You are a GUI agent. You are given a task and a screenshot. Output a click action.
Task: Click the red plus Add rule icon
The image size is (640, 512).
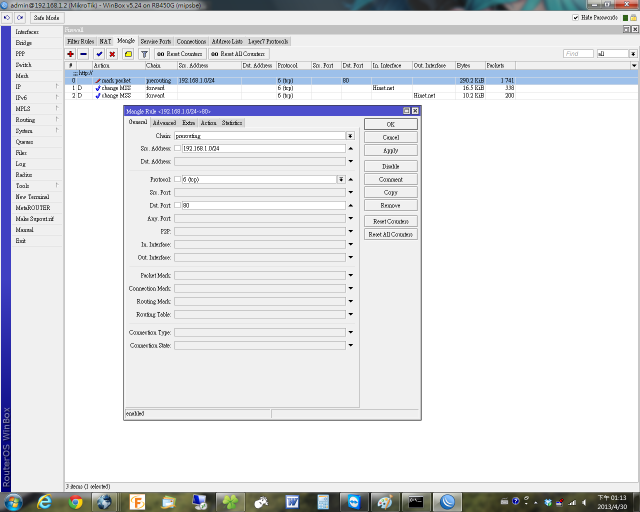70,54
